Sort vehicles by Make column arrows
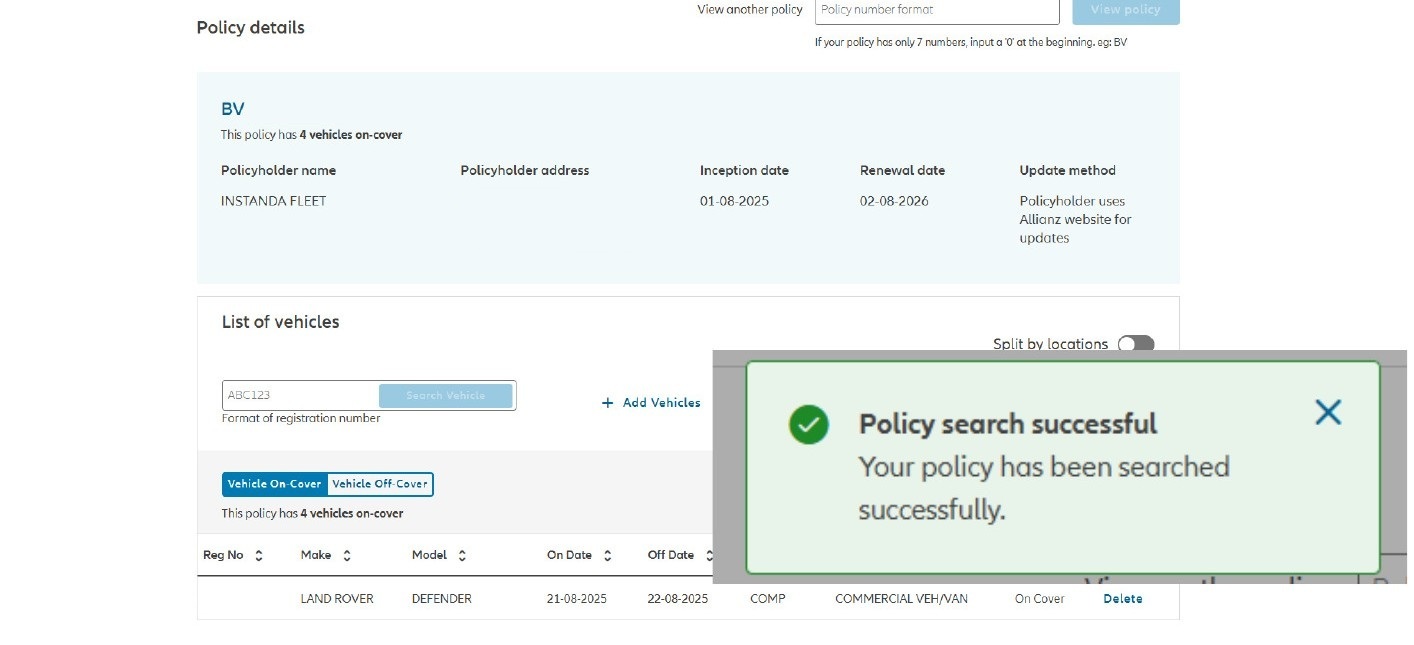The image size is (1414, 645). 347,556
